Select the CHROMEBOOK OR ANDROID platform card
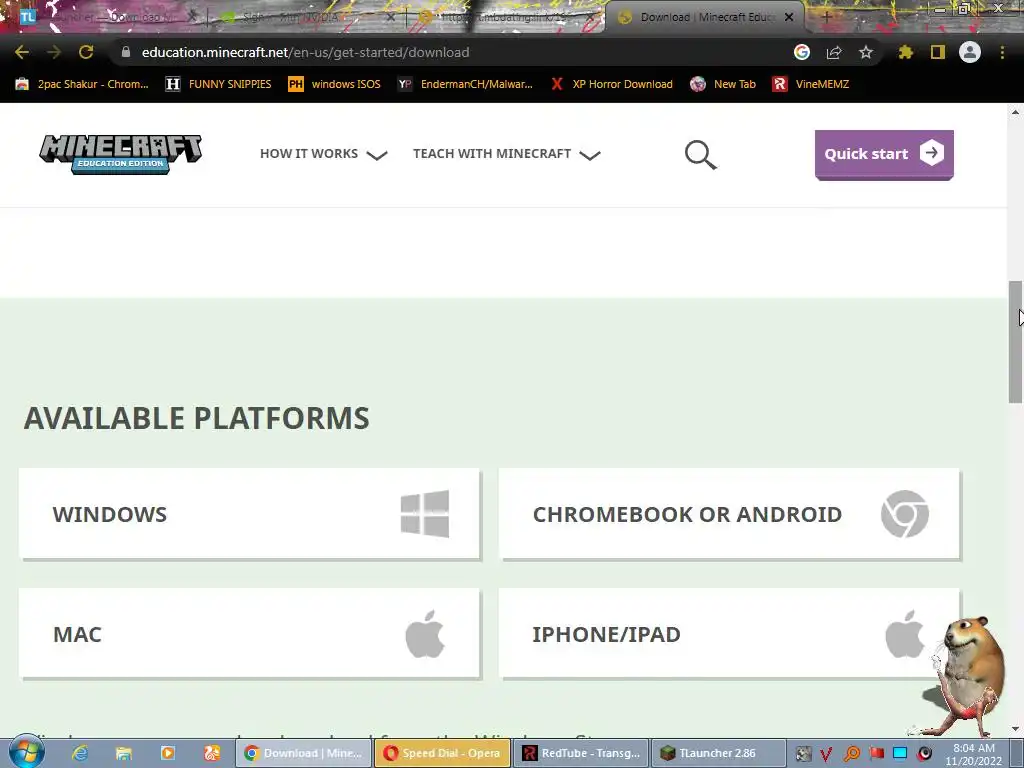Image resolution: width=1024 pixels, height=768 pixels. click(x=729, y=514)
